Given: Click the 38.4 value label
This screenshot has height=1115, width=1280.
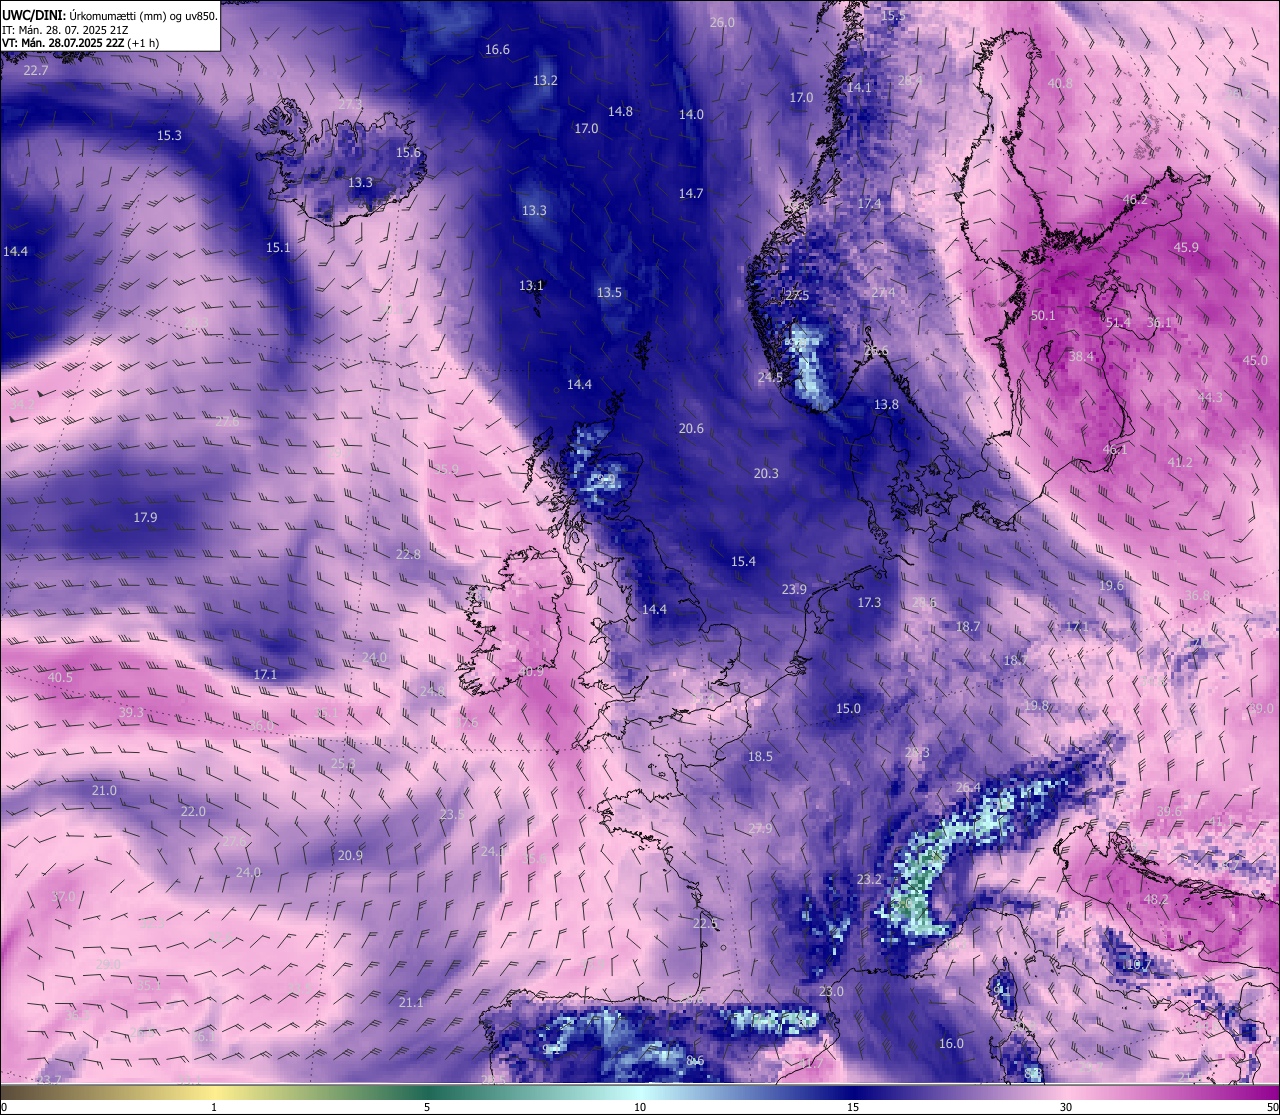Looking at the screenshot, I should point(1081,356).
